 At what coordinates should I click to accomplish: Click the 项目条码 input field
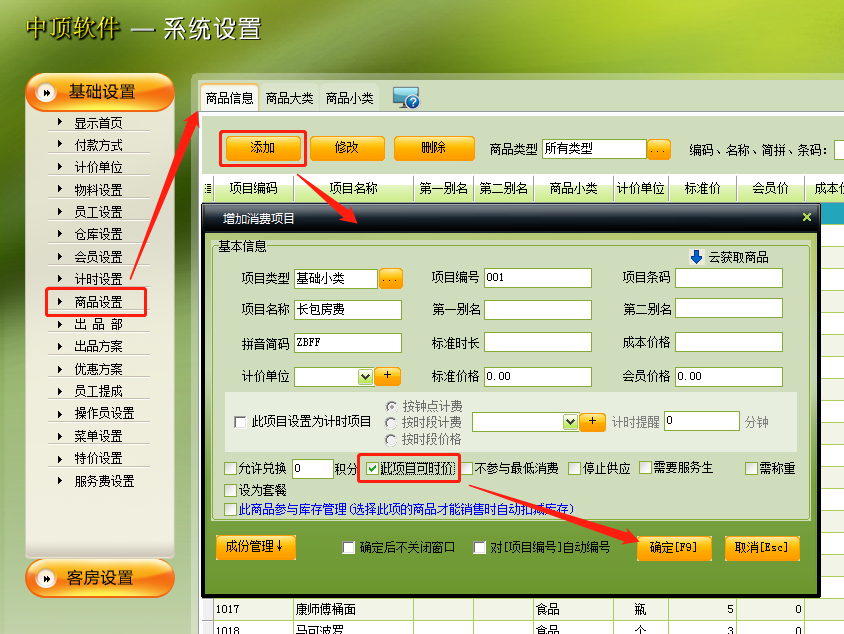pos(729,278)
